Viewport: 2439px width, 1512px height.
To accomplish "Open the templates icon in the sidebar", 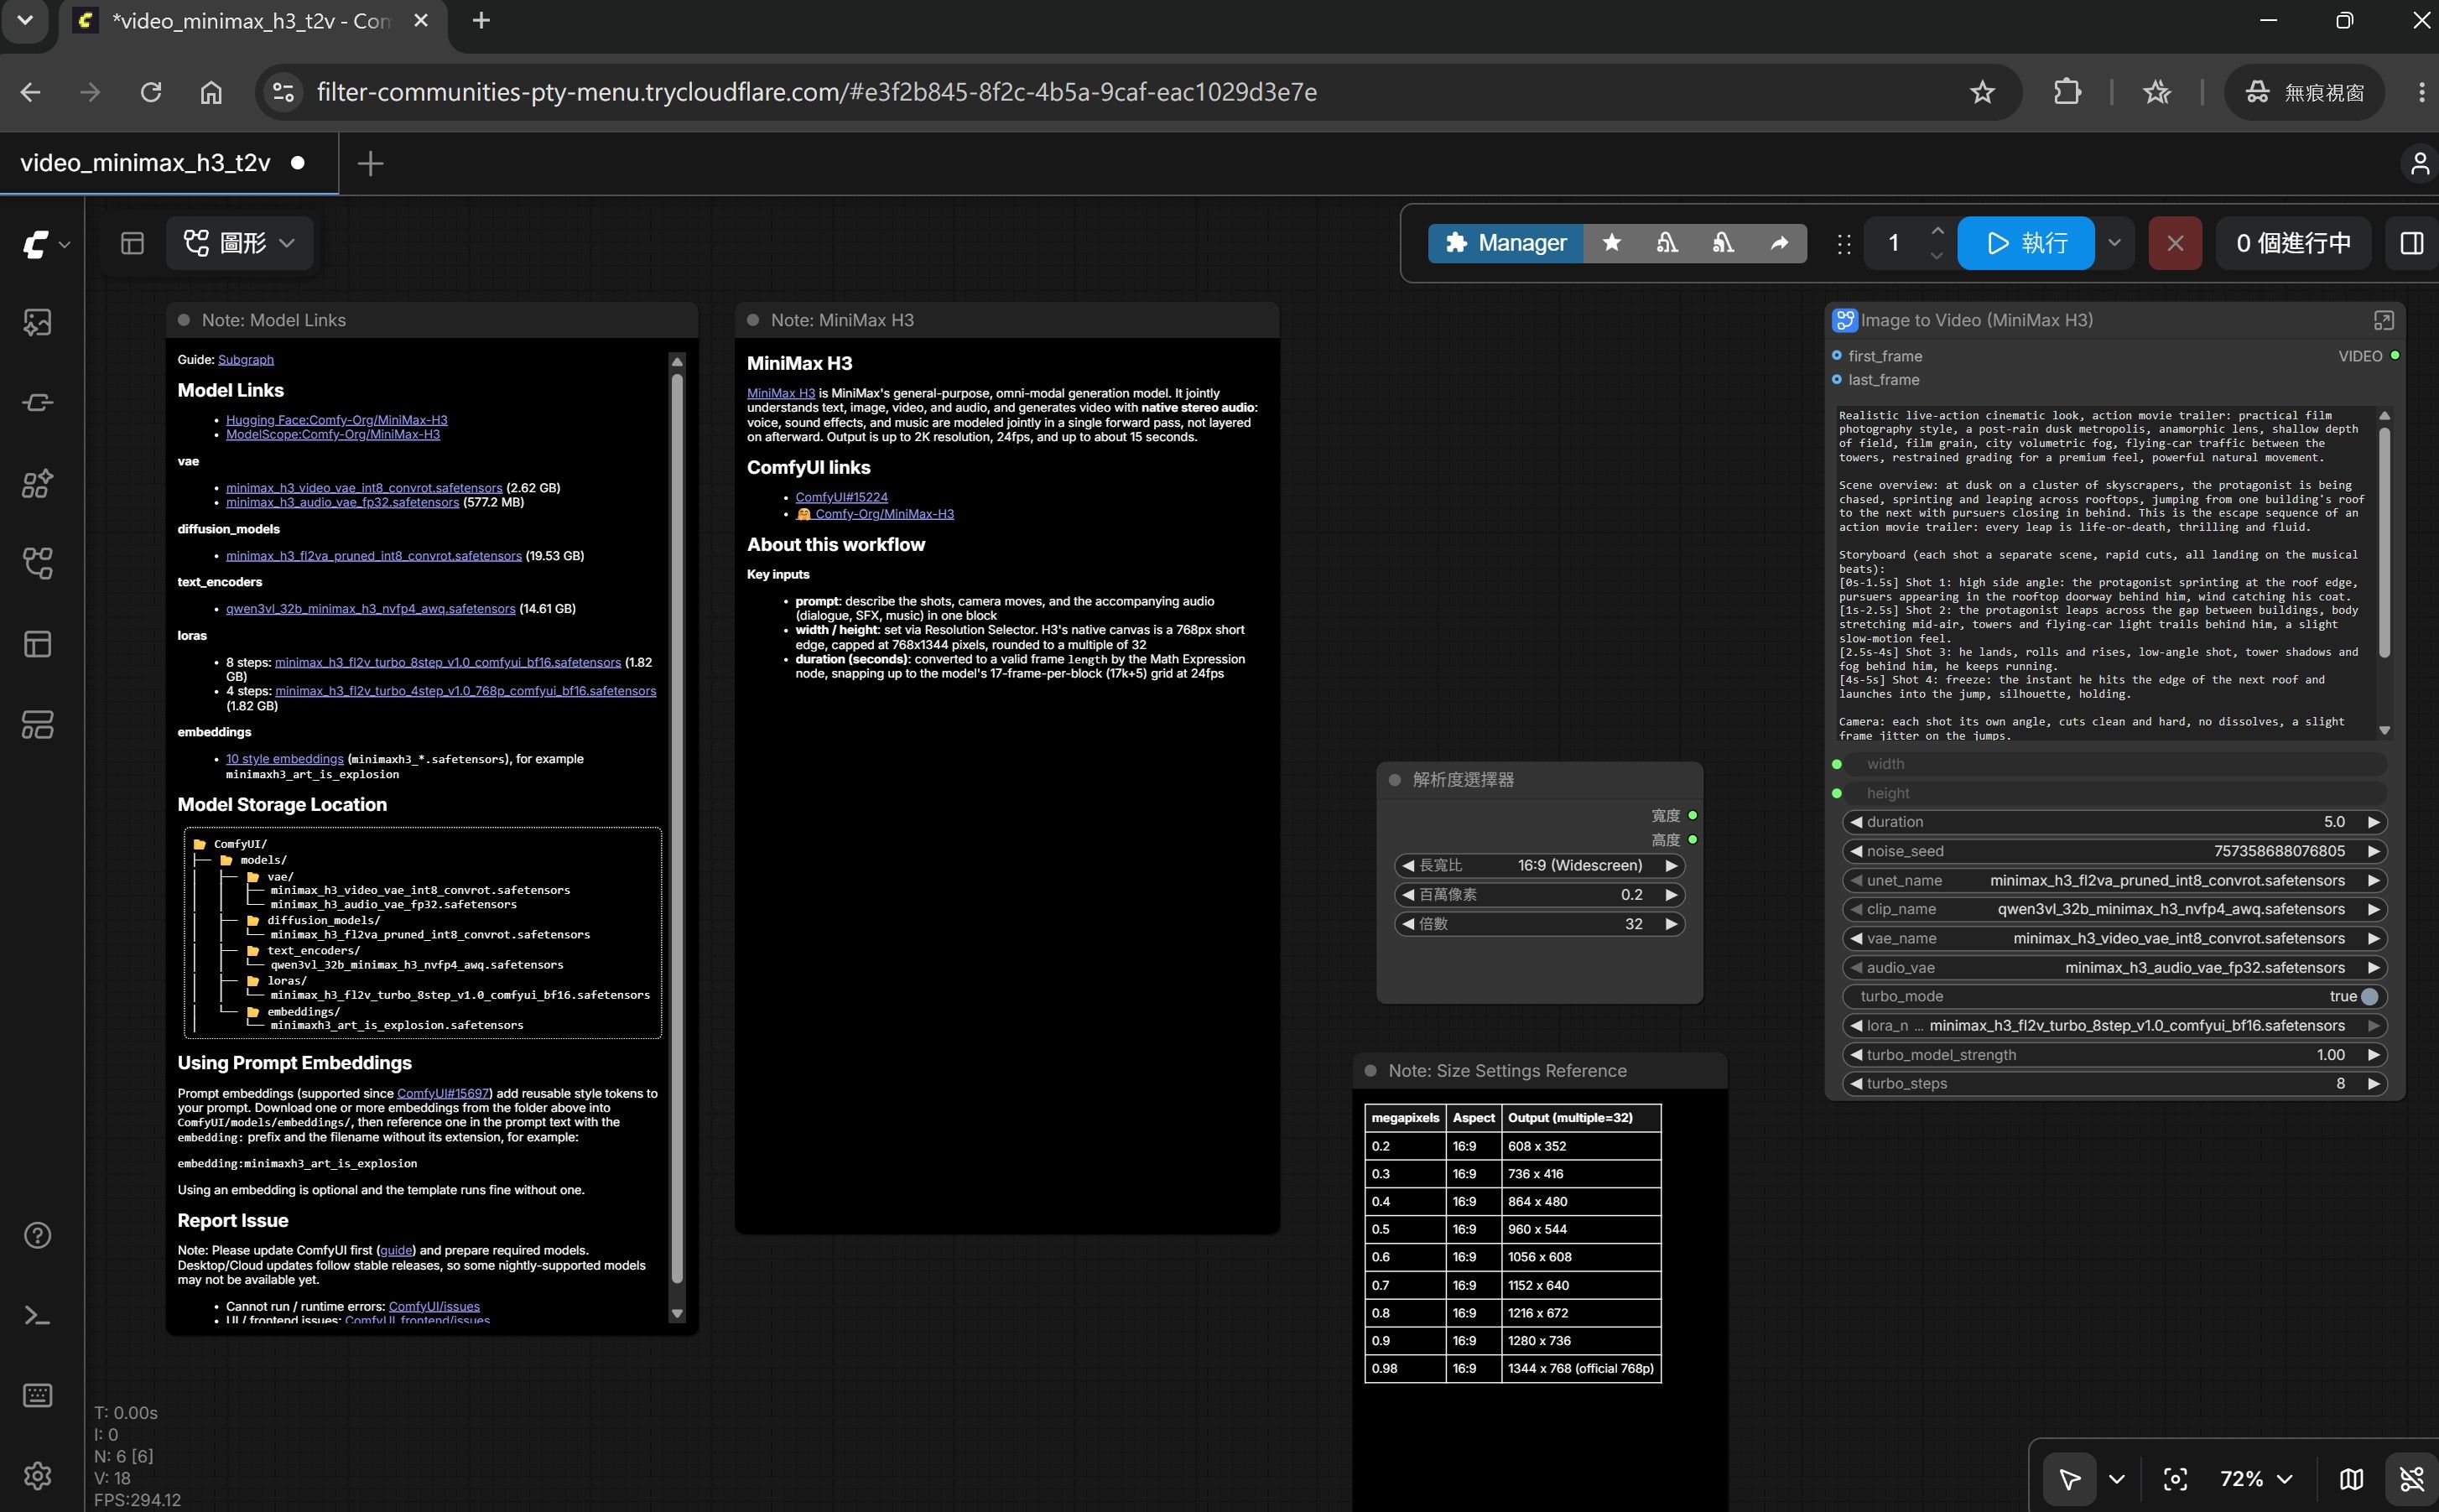I will click(x=38, y=724).
